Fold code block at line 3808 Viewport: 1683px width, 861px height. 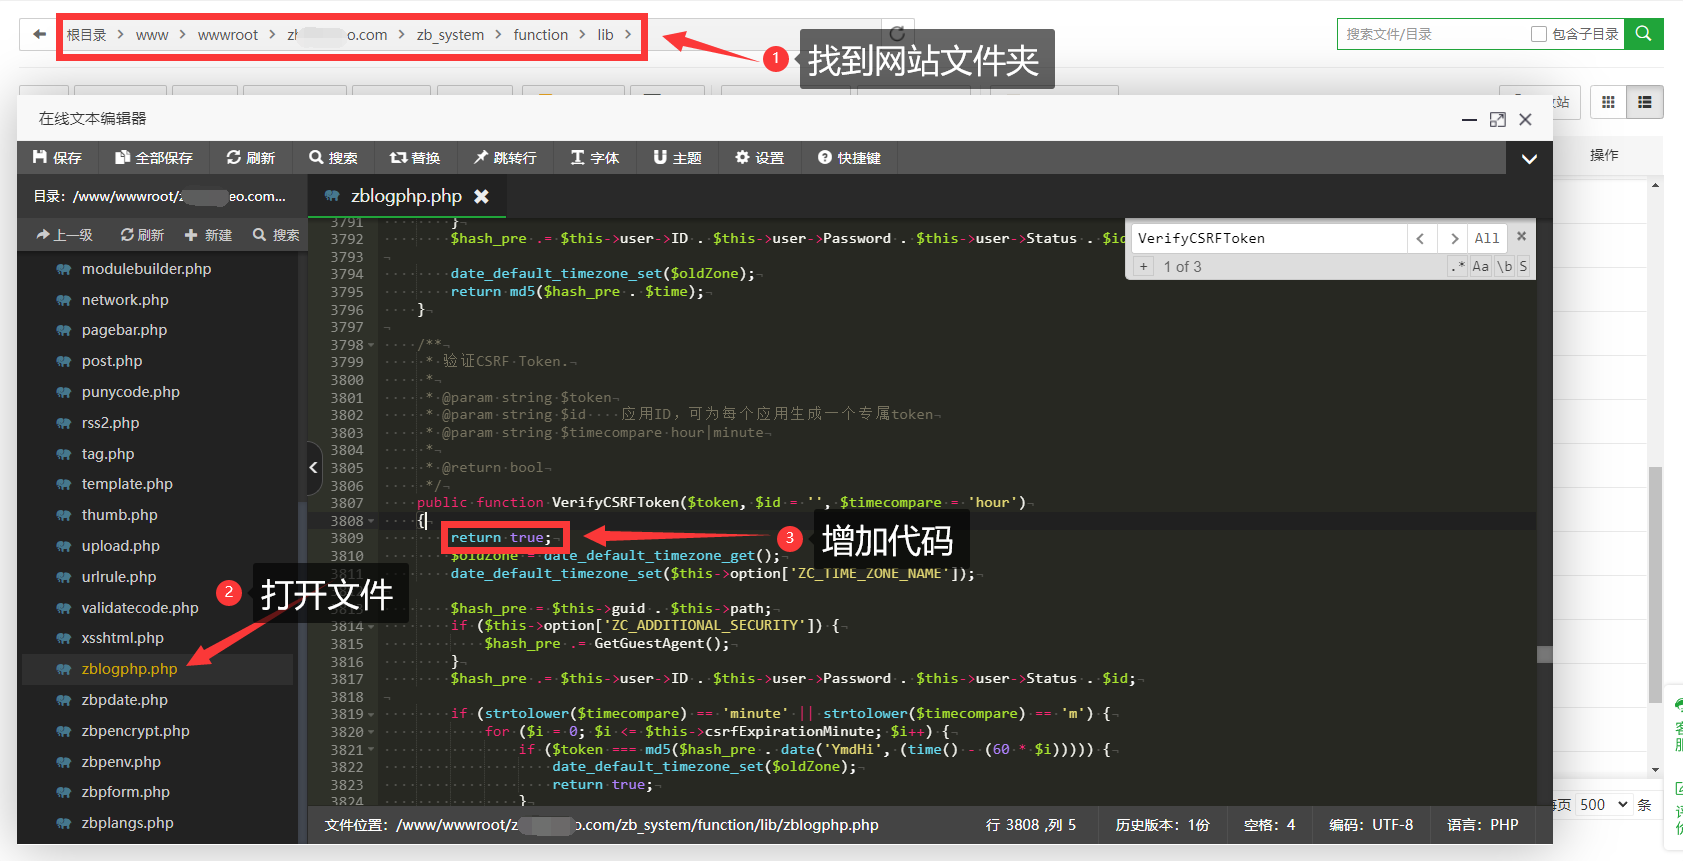tap(372, 521)
